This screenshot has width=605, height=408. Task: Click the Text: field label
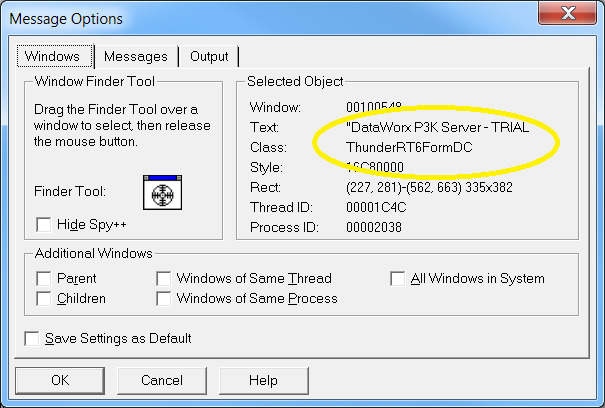click(264, 127)
